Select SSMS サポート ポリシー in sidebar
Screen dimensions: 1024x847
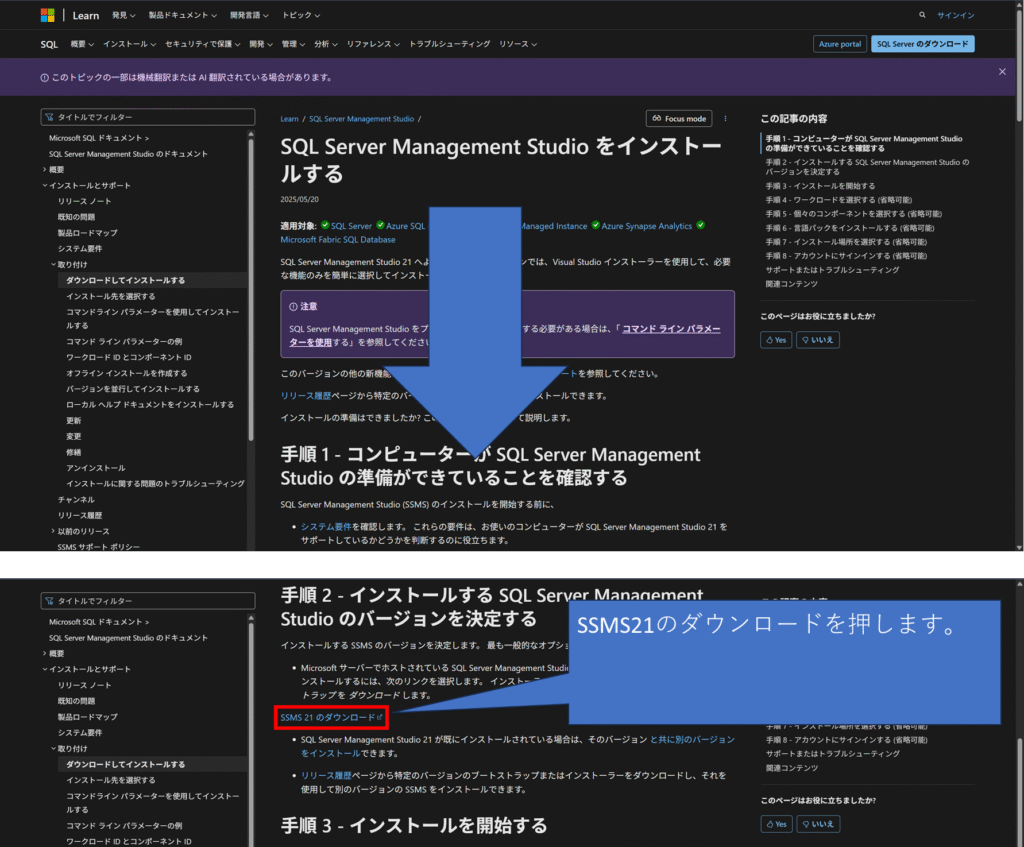(x=99, y=547)
